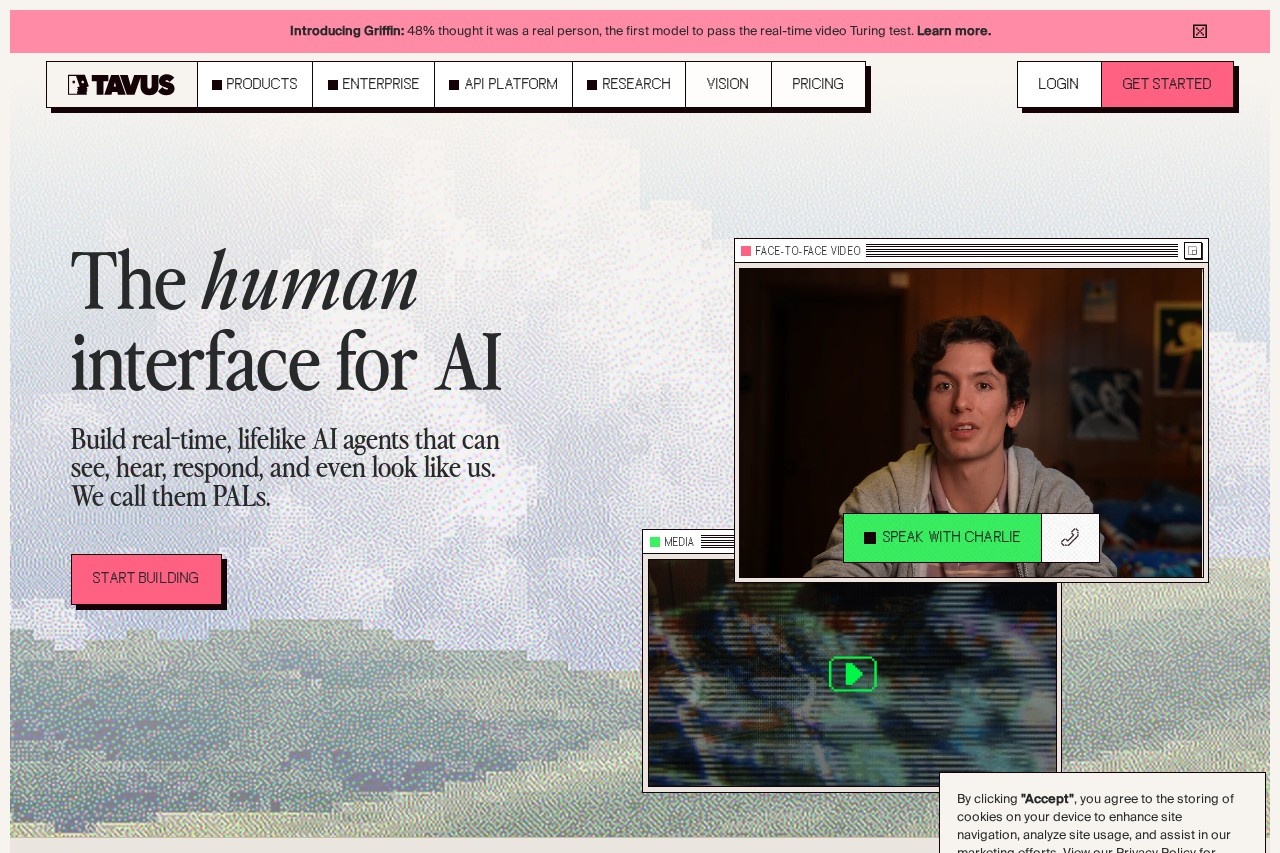The image size is (1280, 853).
Task: Click the phone call icon beside Speak with Charlie
Action: point(1070,538)
